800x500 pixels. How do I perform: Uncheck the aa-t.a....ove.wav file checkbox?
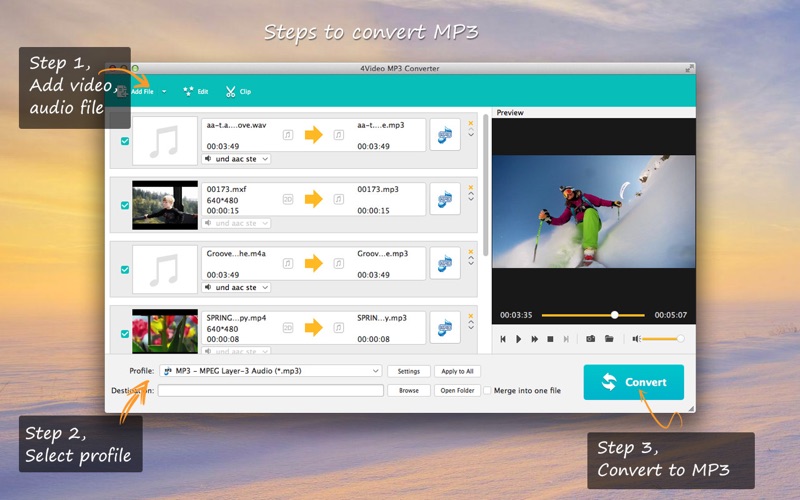[x=125, y=141]
